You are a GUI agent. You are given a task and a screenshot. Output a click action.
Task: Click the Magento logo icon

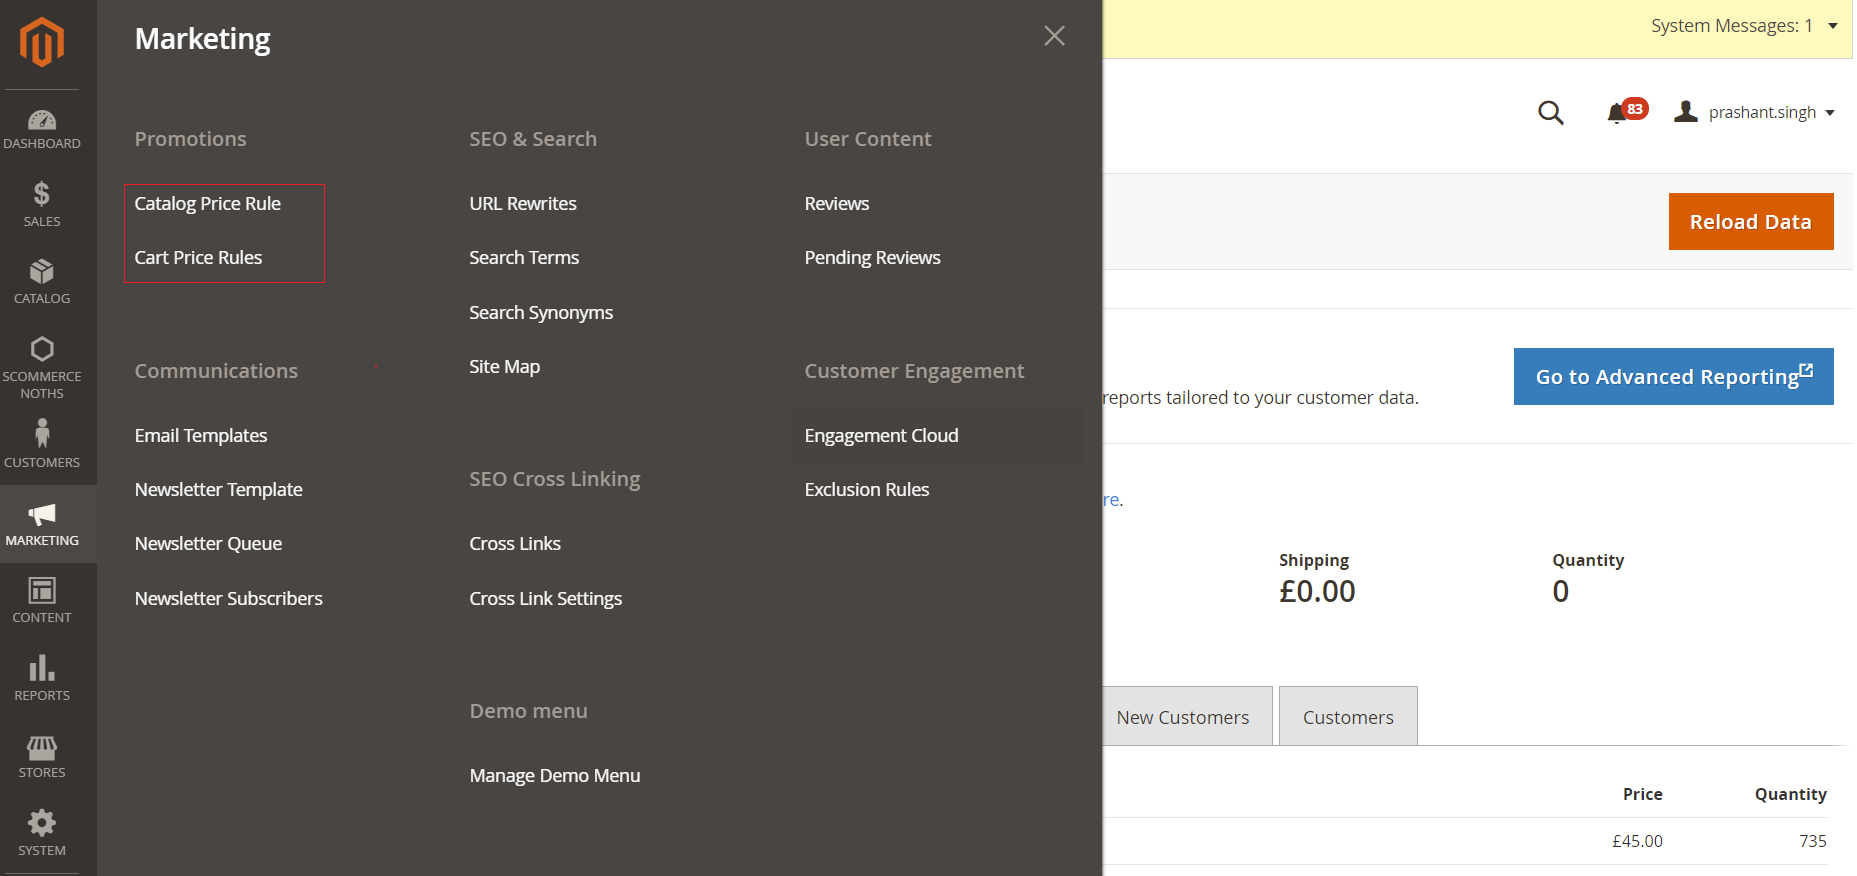[42, 42]
